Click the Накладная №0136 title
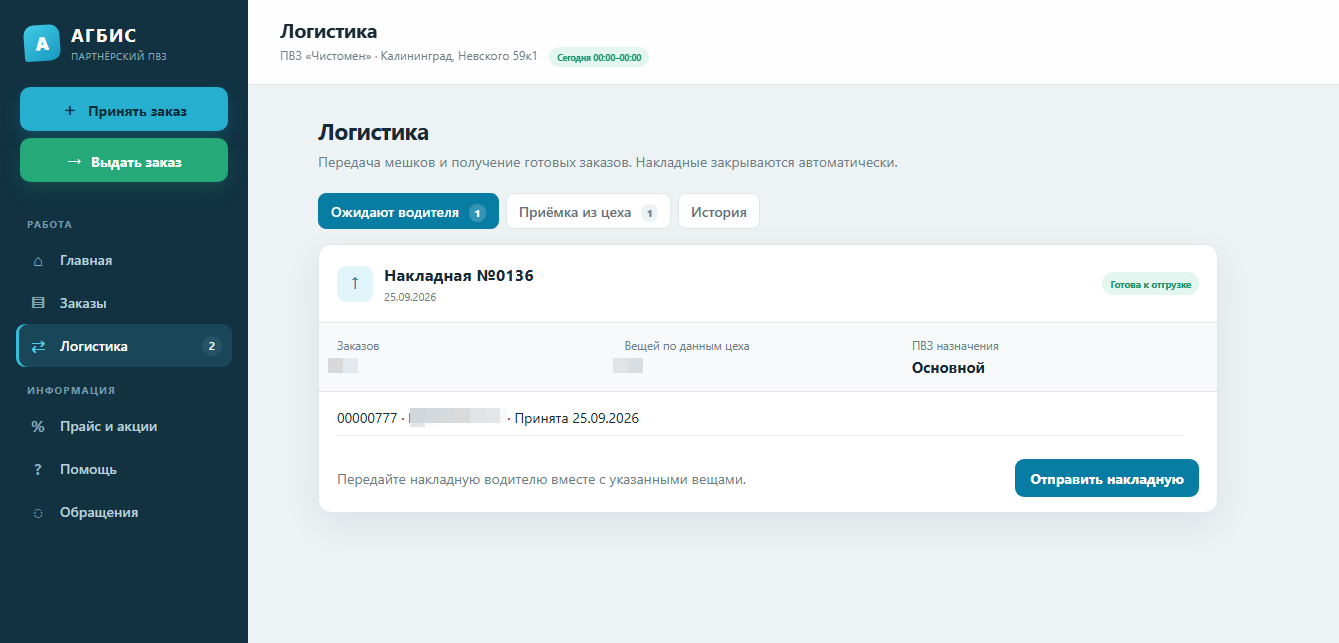The width and height of the screenshot is (1339, 643). point(459,276)
